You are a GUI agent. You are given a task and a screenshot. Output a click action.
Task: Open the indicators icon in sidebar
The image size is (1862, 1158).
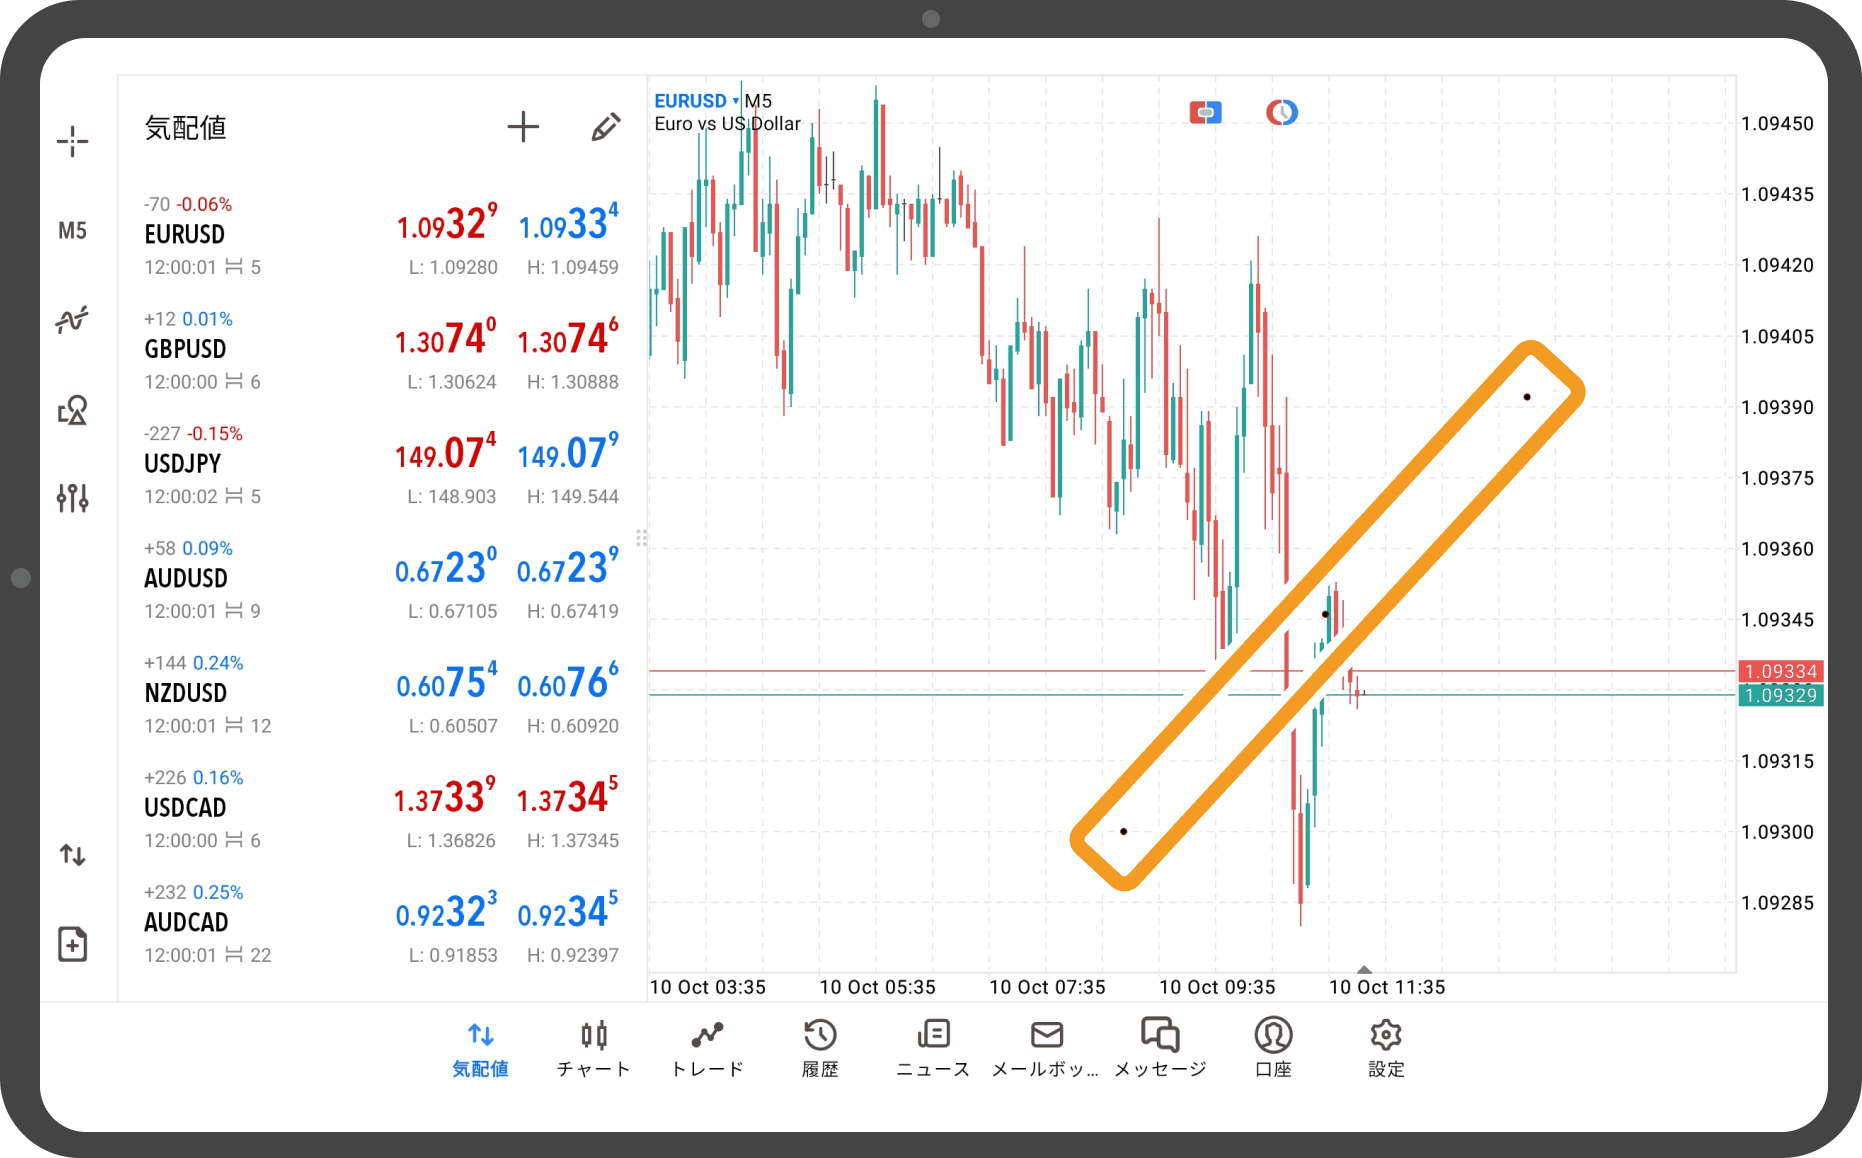pyautogui.click(x=72, y=320)
